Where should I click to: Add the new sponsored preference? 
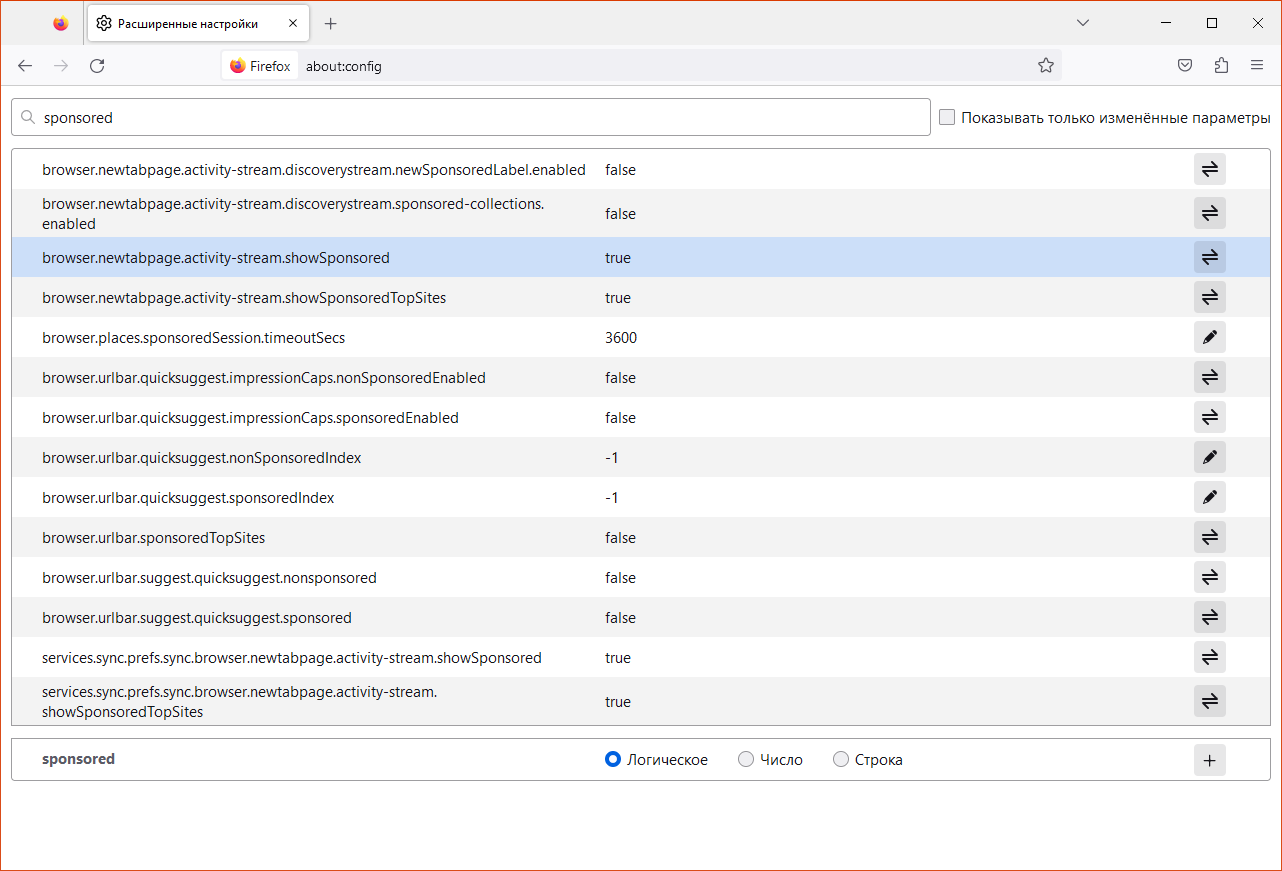[1209, 760]
